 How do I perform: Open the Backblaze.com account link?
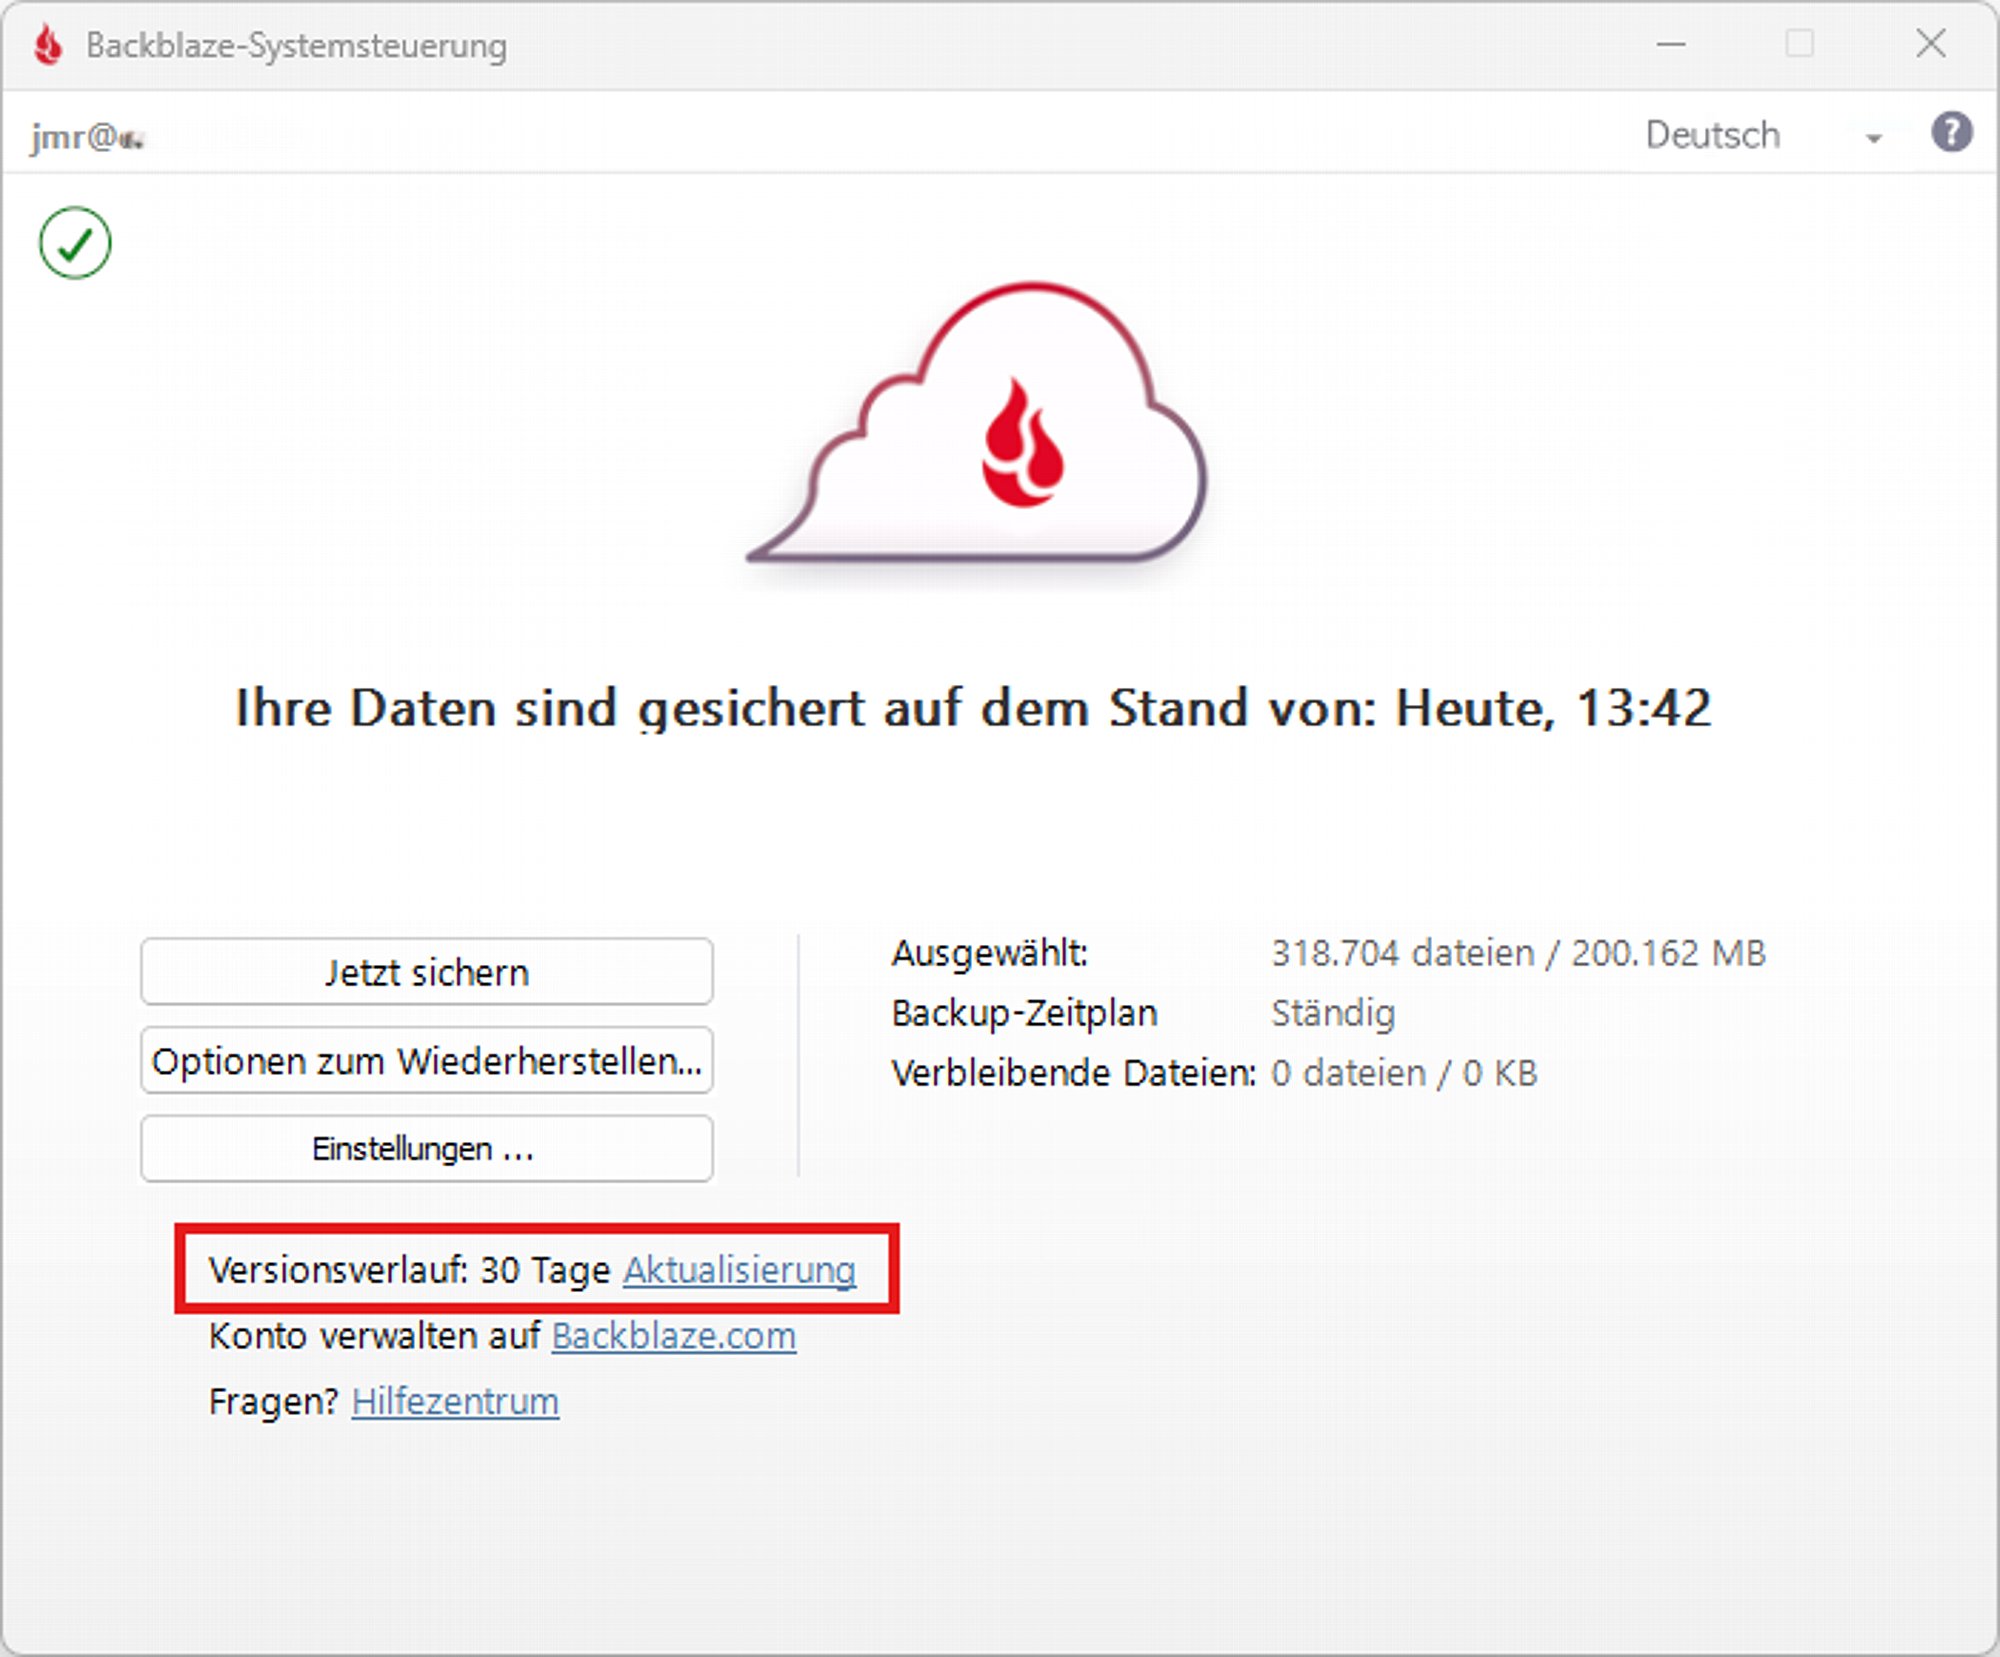[x=673, y=1336]
